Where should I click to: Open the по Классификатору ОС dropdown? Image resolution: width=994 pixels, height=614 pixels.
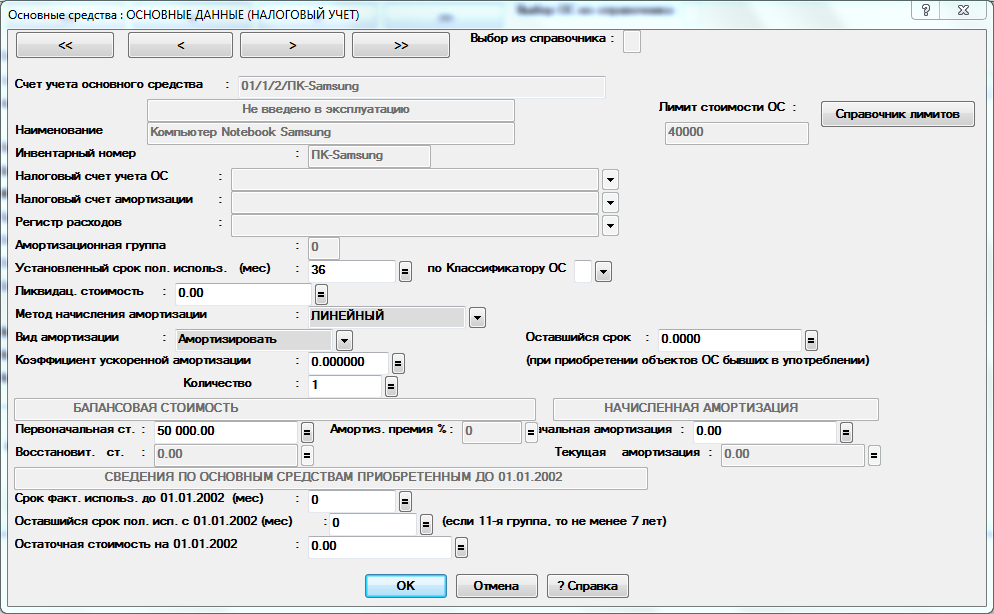603,271
